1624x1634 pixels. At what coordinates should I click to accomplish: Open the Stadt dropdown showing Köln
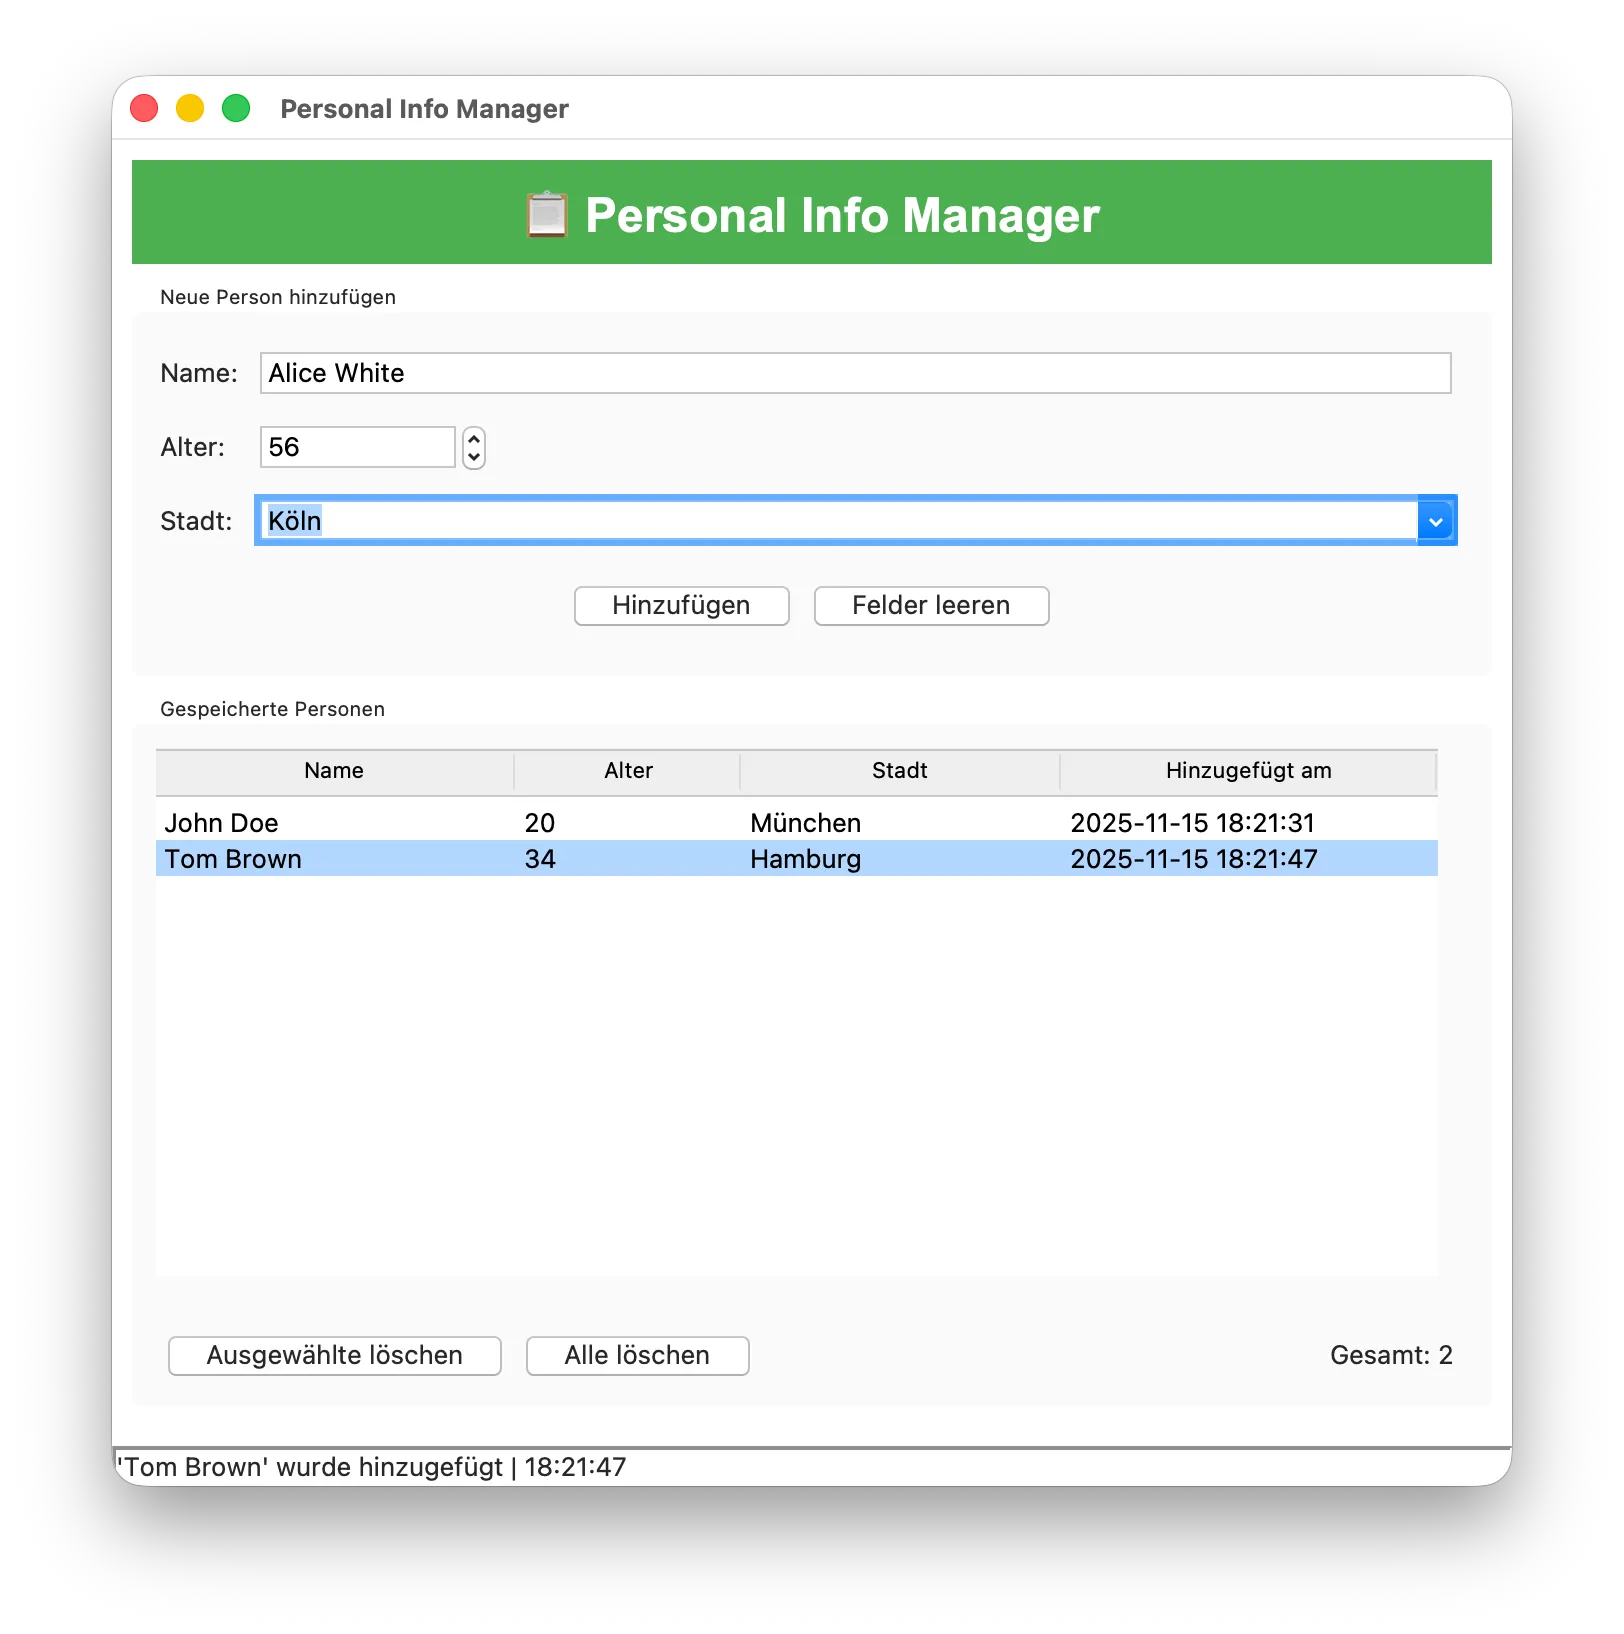coord(1436,520)
